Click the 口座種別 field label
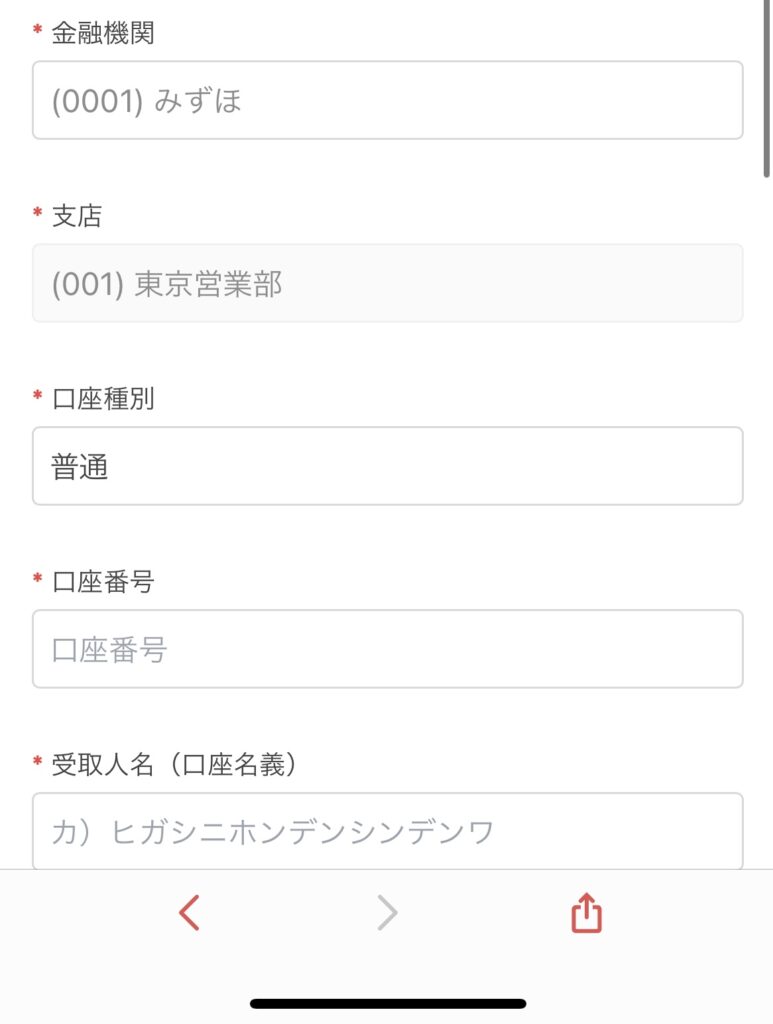This screenshot has width=773, height=1024. [103, 398]
